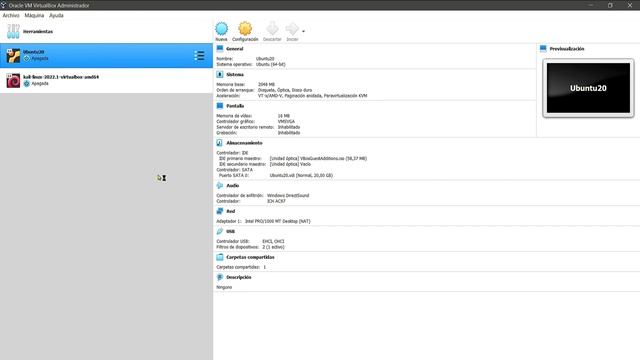Select the Herramientas tools entry
Viewport: 640px width, 360px height.
[x=106, y=31]
